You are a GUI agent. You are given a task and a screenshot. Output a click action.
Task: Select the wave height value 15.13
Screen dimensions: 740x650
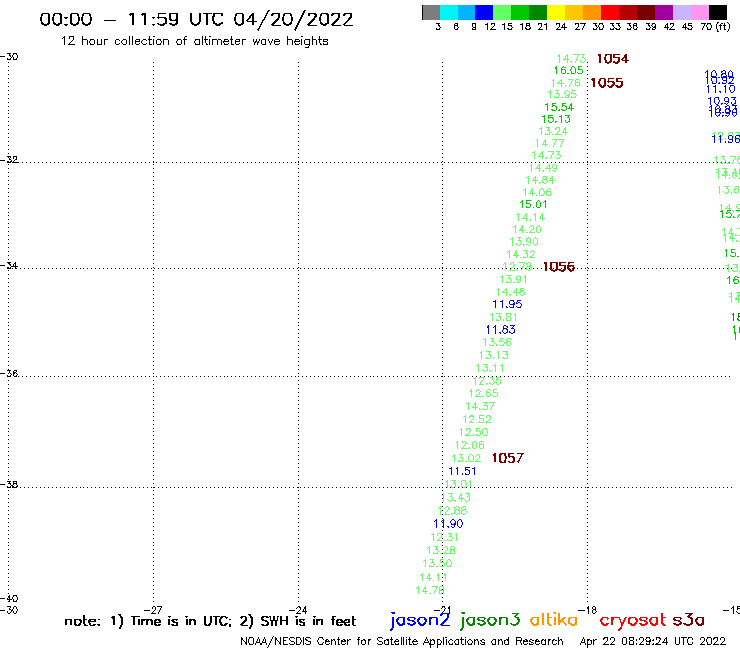(556, 119)
